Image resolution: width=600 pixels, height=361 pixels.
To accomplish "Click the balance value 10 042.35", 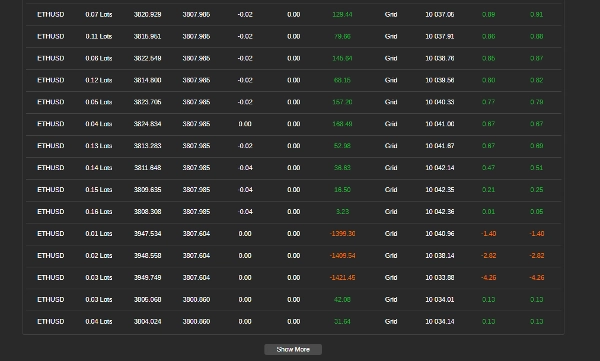I will pos(440,189).
